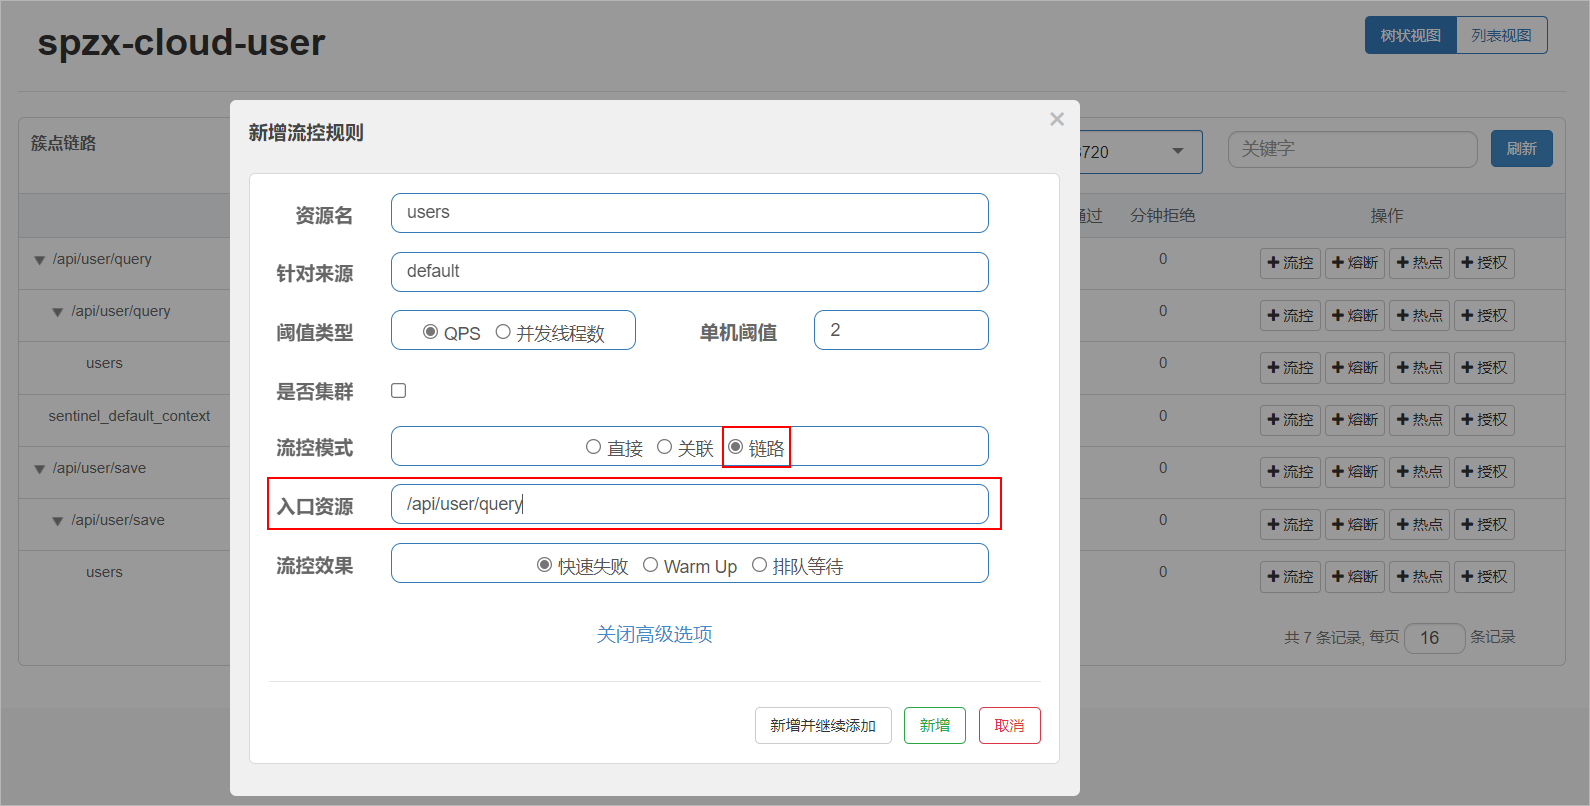1590x806 pixels.
Task: Choose 关联 flow control mode
Action: (664, 447)
